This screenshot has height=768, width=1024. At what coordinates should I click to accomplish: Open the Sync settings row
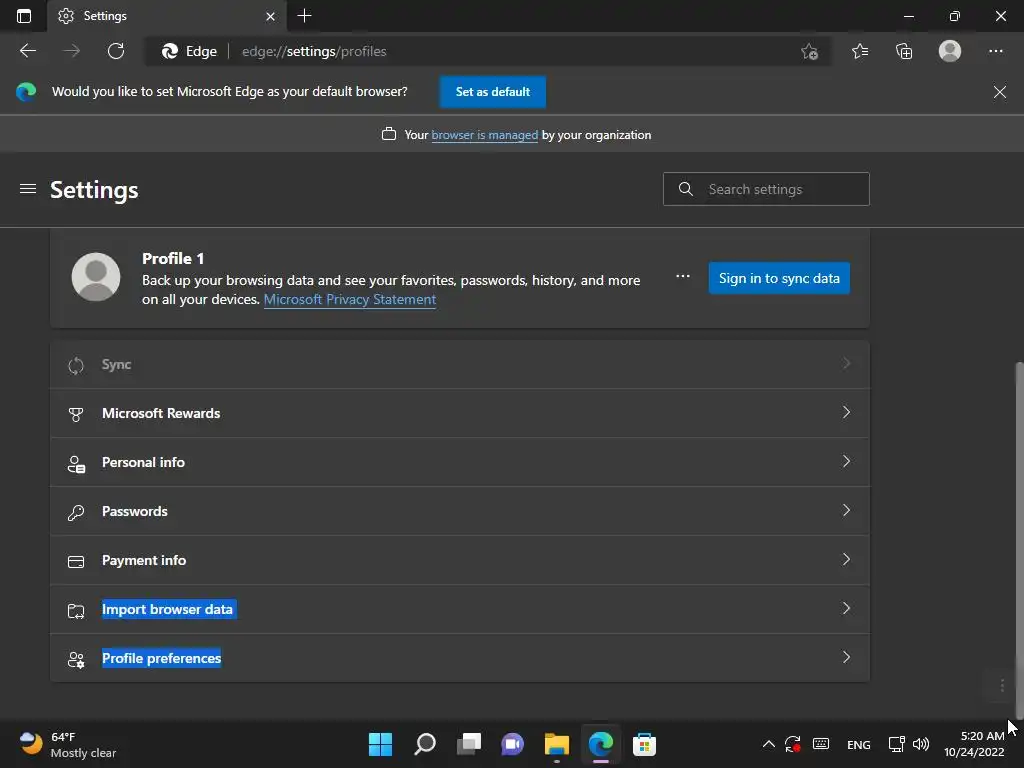[460, 364]
